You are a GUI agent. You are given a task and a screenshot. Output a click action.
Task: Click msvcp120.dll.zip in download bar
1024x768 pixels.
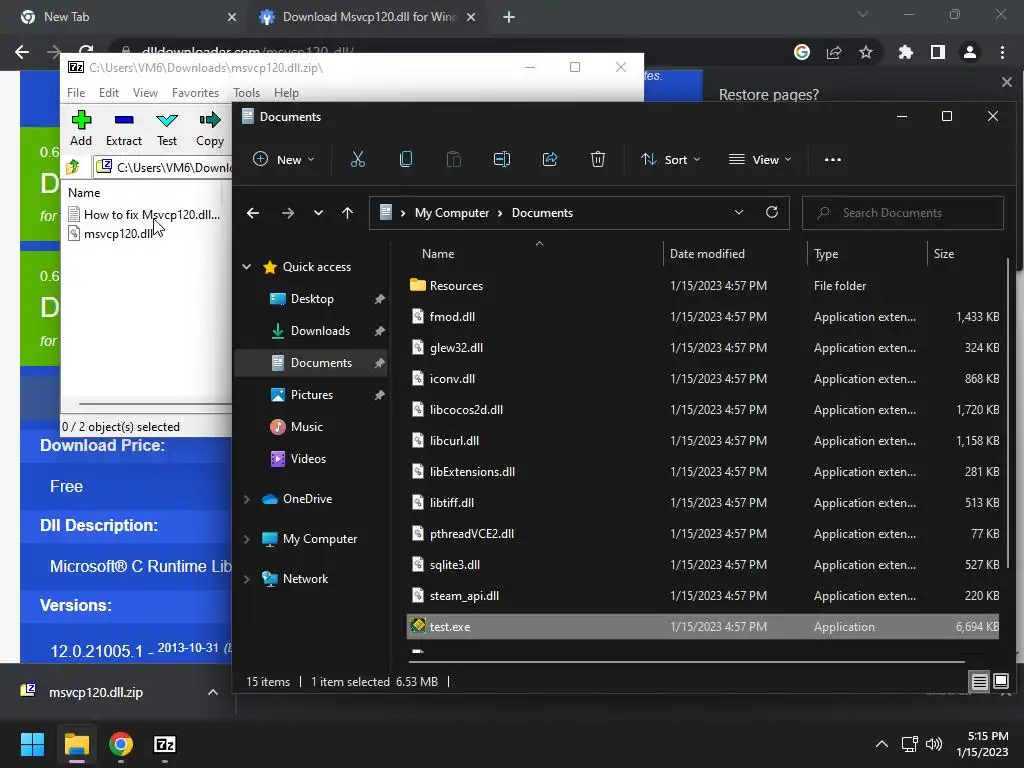(95, 692)
